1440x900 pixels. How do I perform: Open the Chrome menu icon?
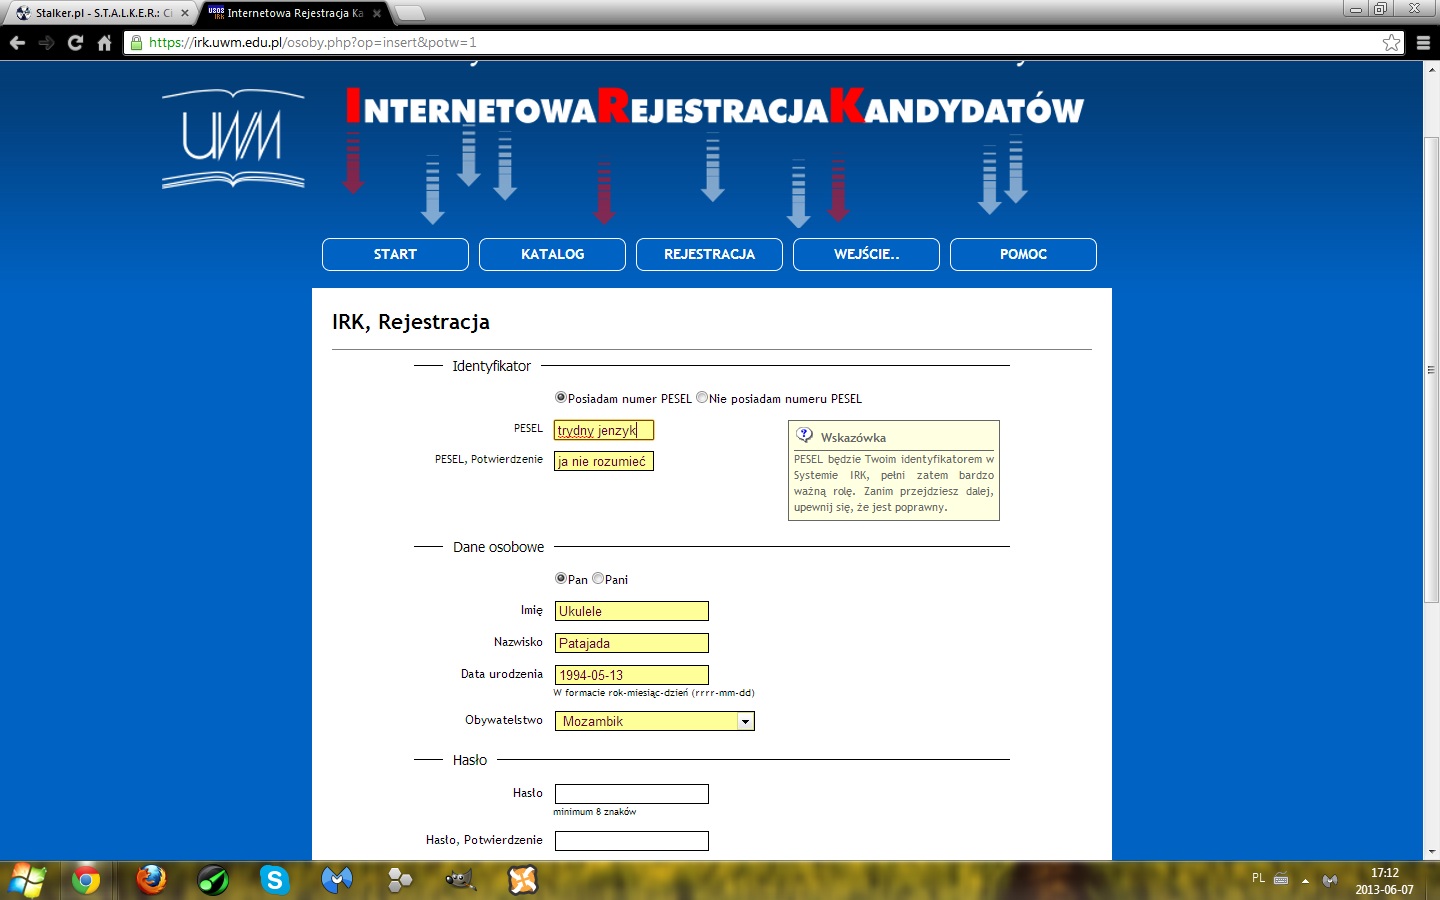coord(1423,43)
